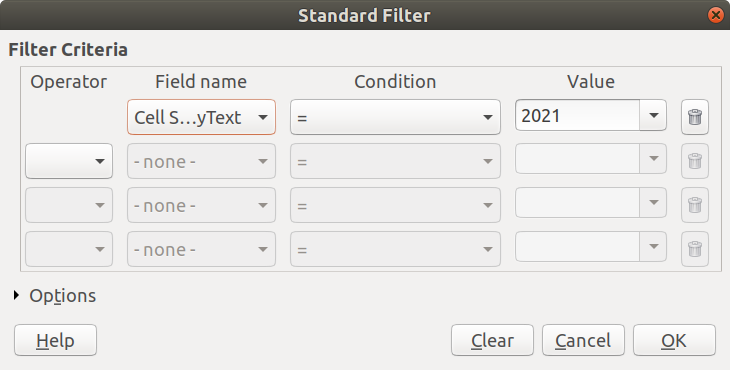
Task: Open the second row Condition dropdown
Action: coord(395,161)
